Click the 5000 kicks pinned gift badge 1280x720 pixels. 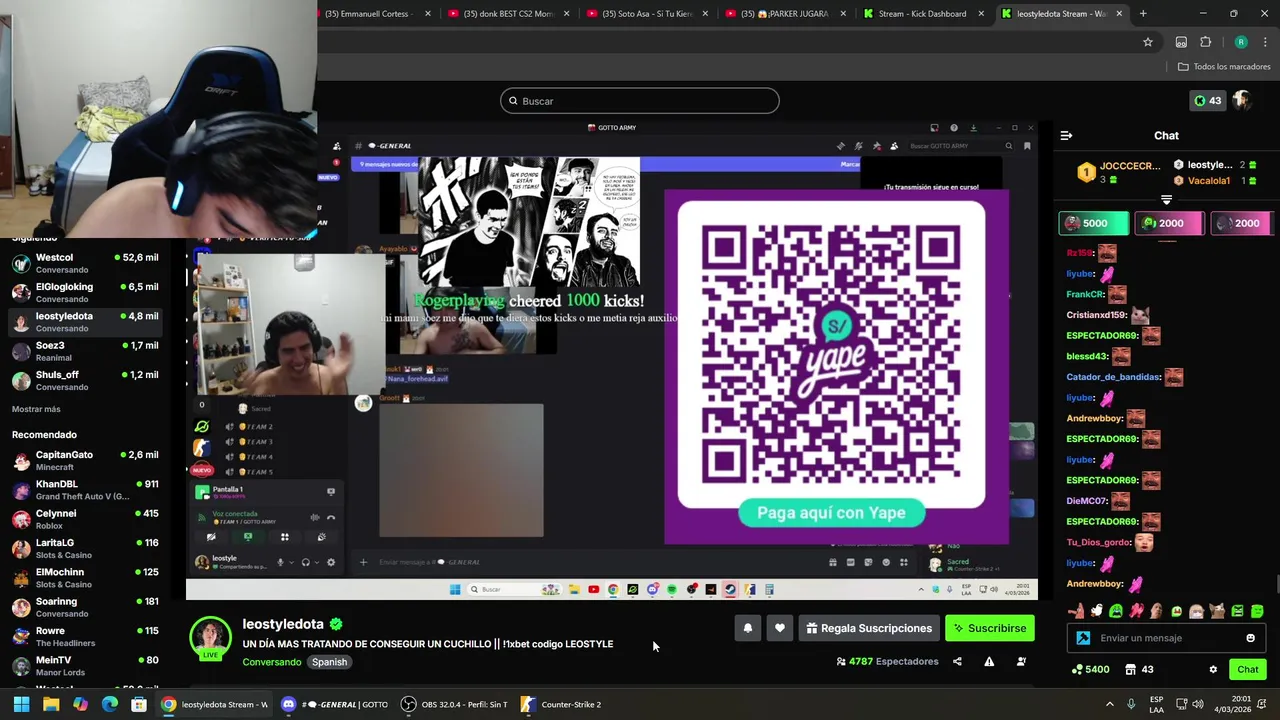coord(1094,223)
